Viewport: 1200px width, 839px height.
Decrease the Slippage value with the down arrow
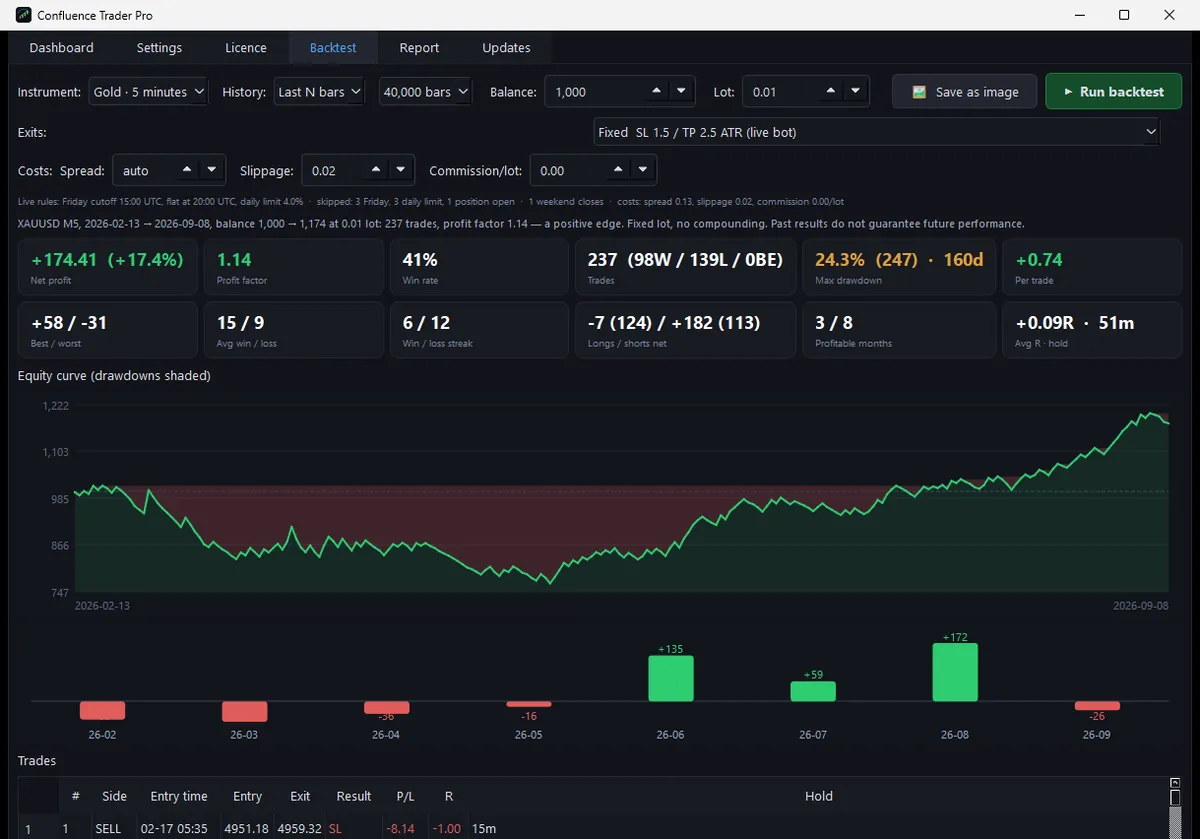coord(400,170)
